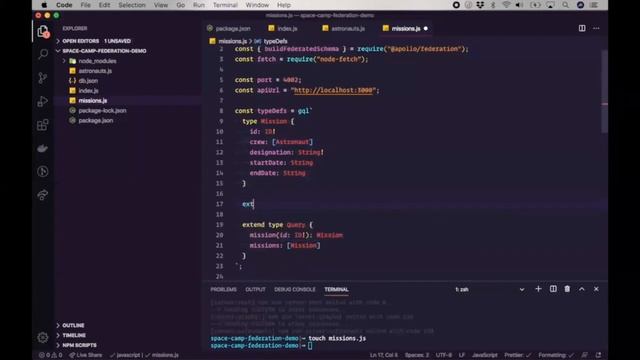Open the Run and Debug view
The height and width of the screenshot is (360, 640).
43,101
